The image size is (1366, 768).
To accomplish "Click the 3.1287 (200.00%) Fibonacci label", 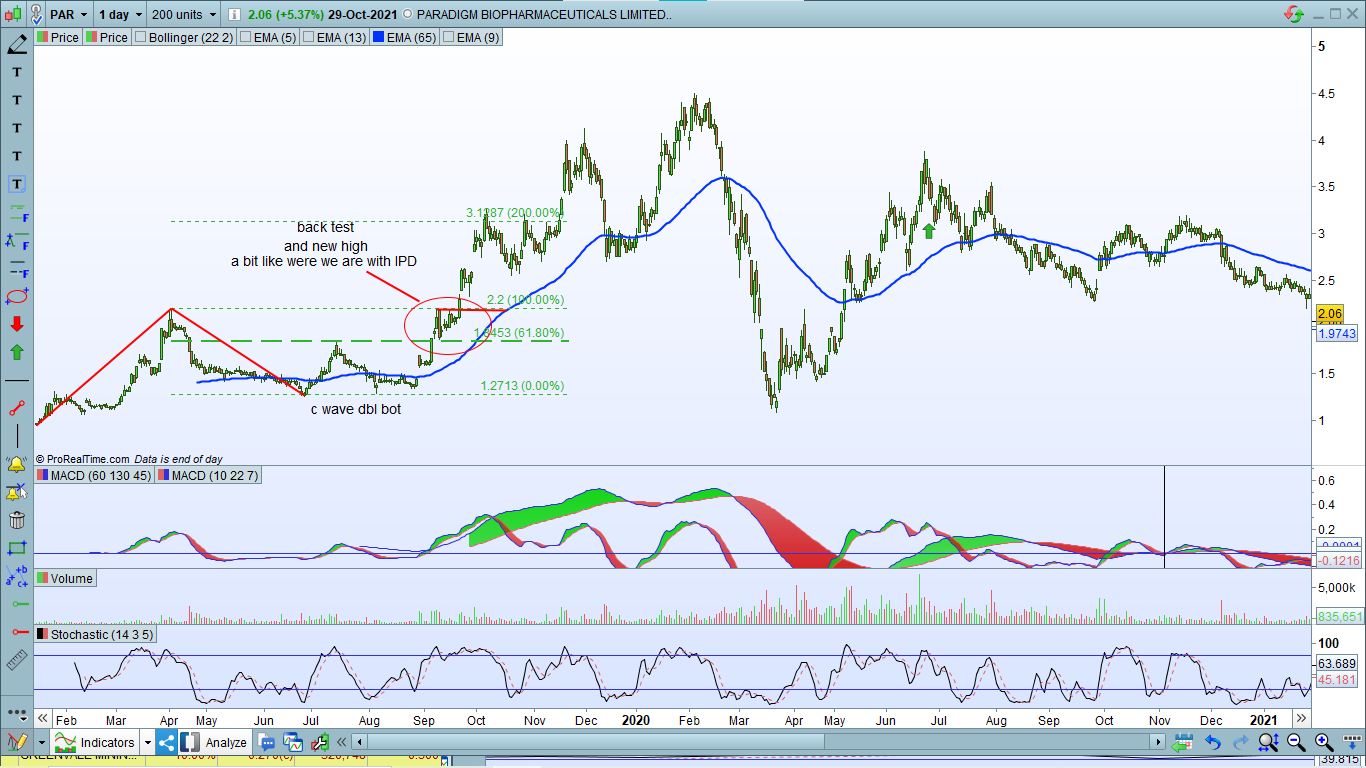I will (515, 213).
